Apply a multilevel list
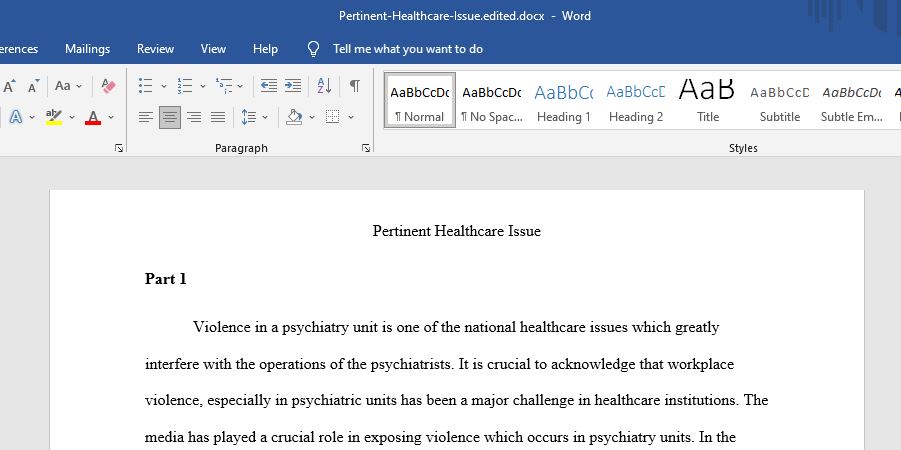The height and width of the screenshot is (450, 901). click(224, 86)
